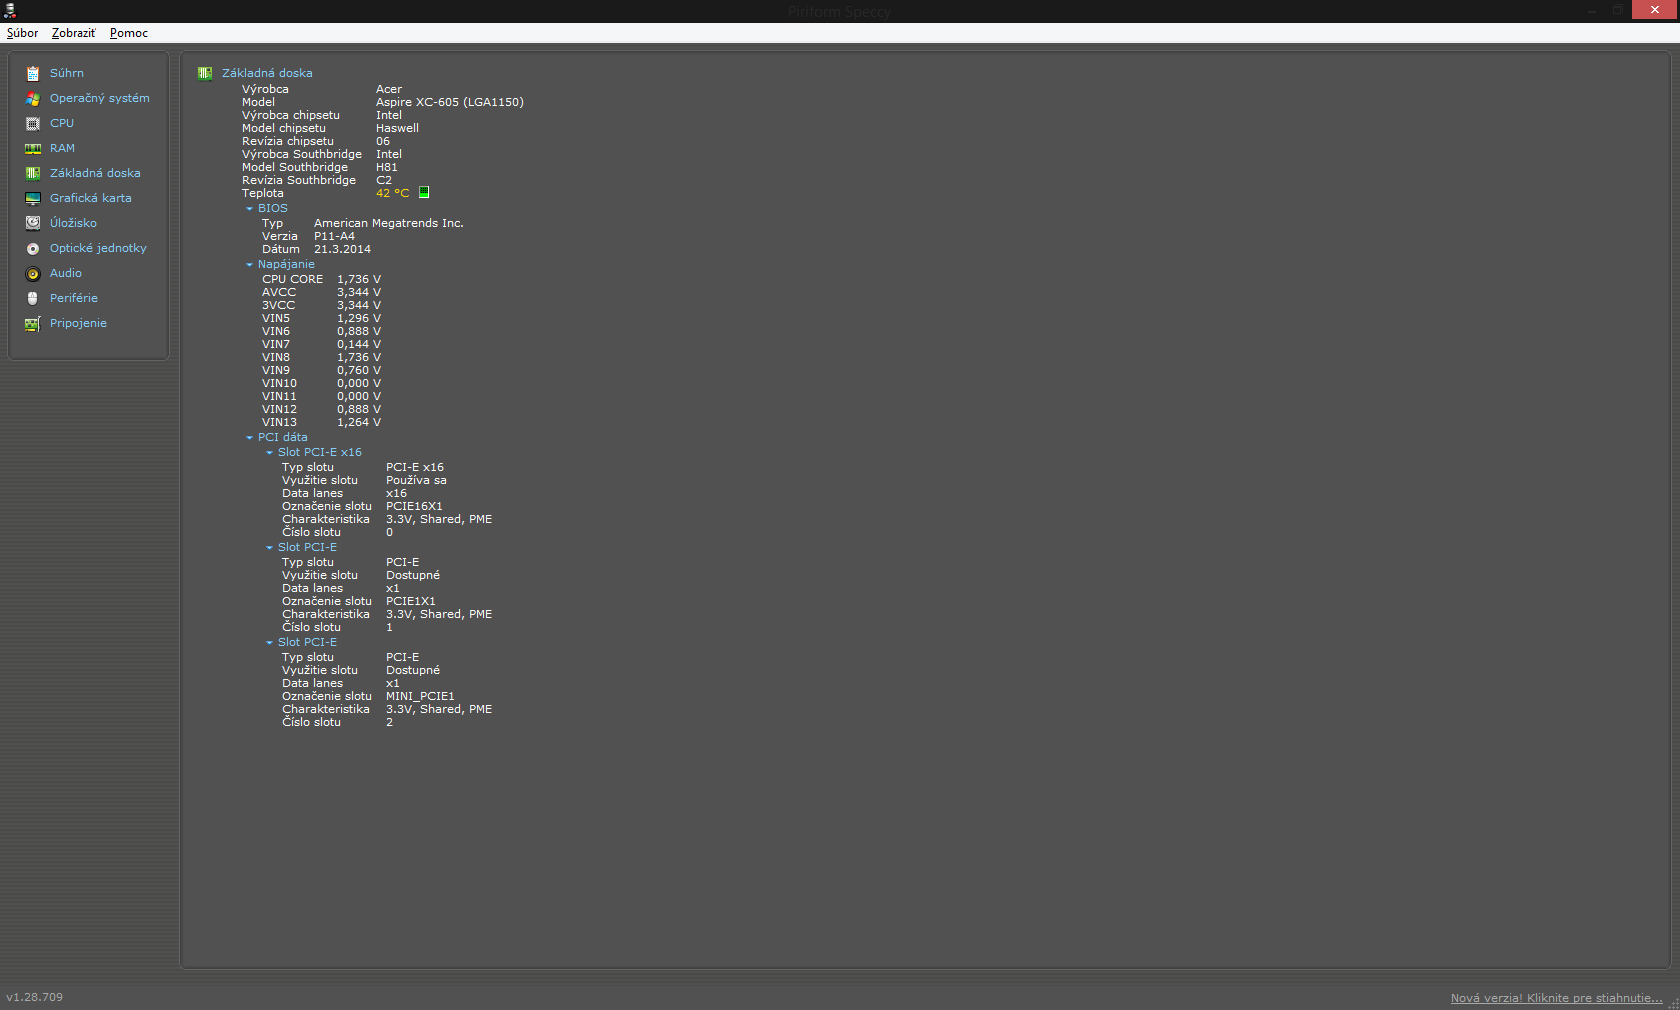
Task: Go to the Súhrn section
Action: [x=67, y=73]
